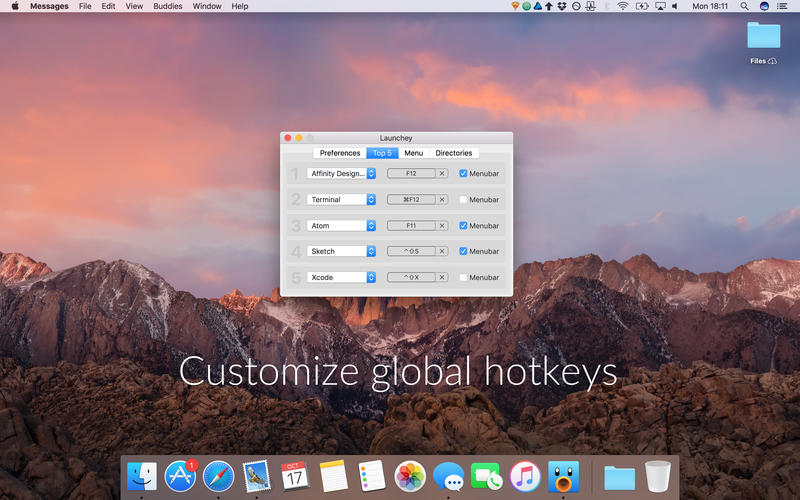Open the Wi-Fi status menu
The image size is (800, 500).
(622, 6)
